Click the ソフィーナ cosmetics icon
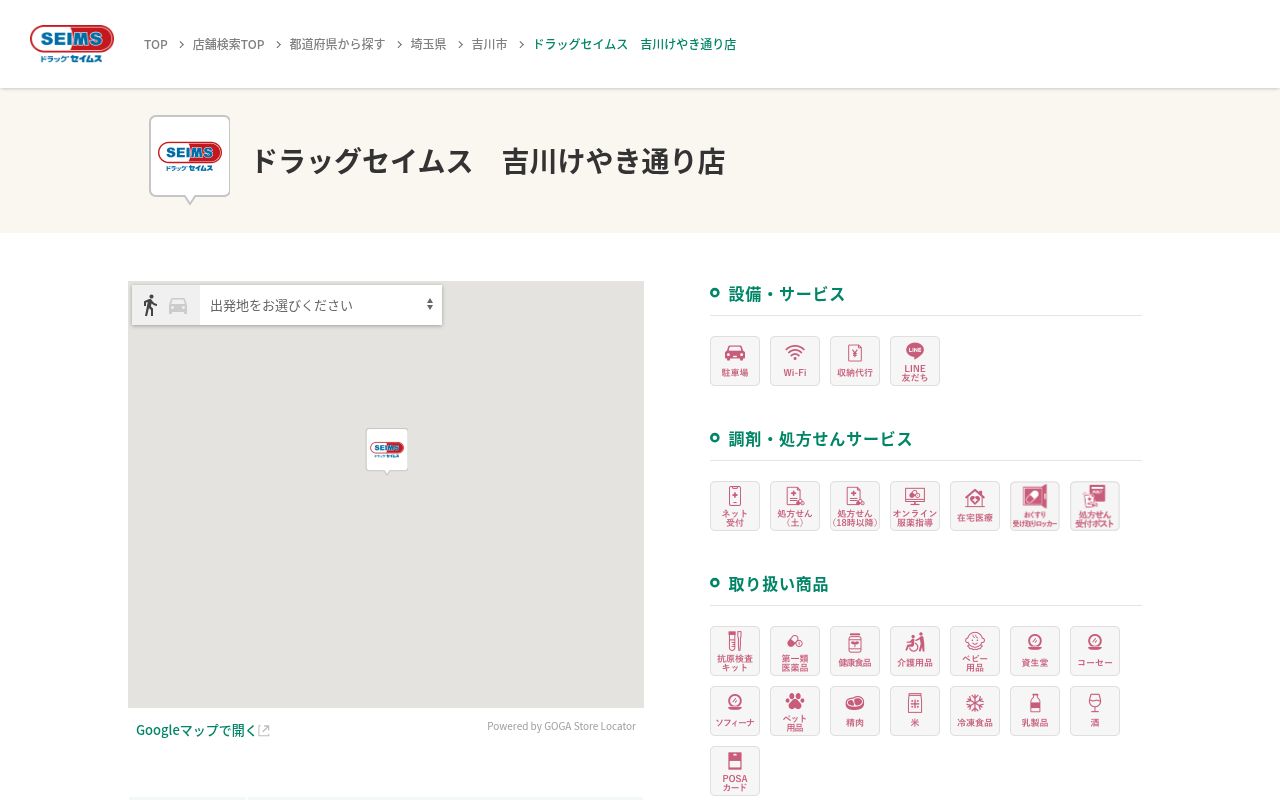This screenshot has width=1280, height=800. point(735,711)
